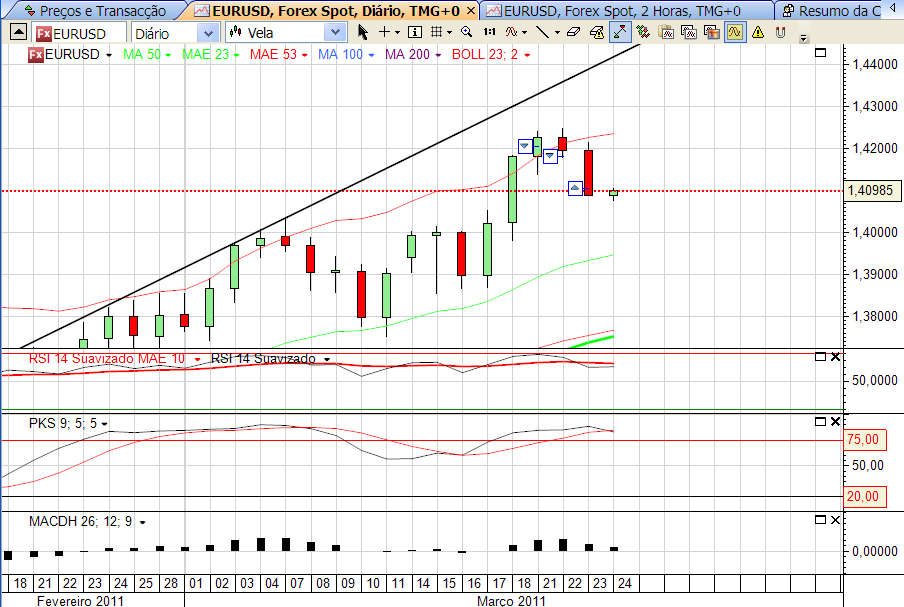
Task: Open the Resumo da C tab
Action: pos(834,11)
